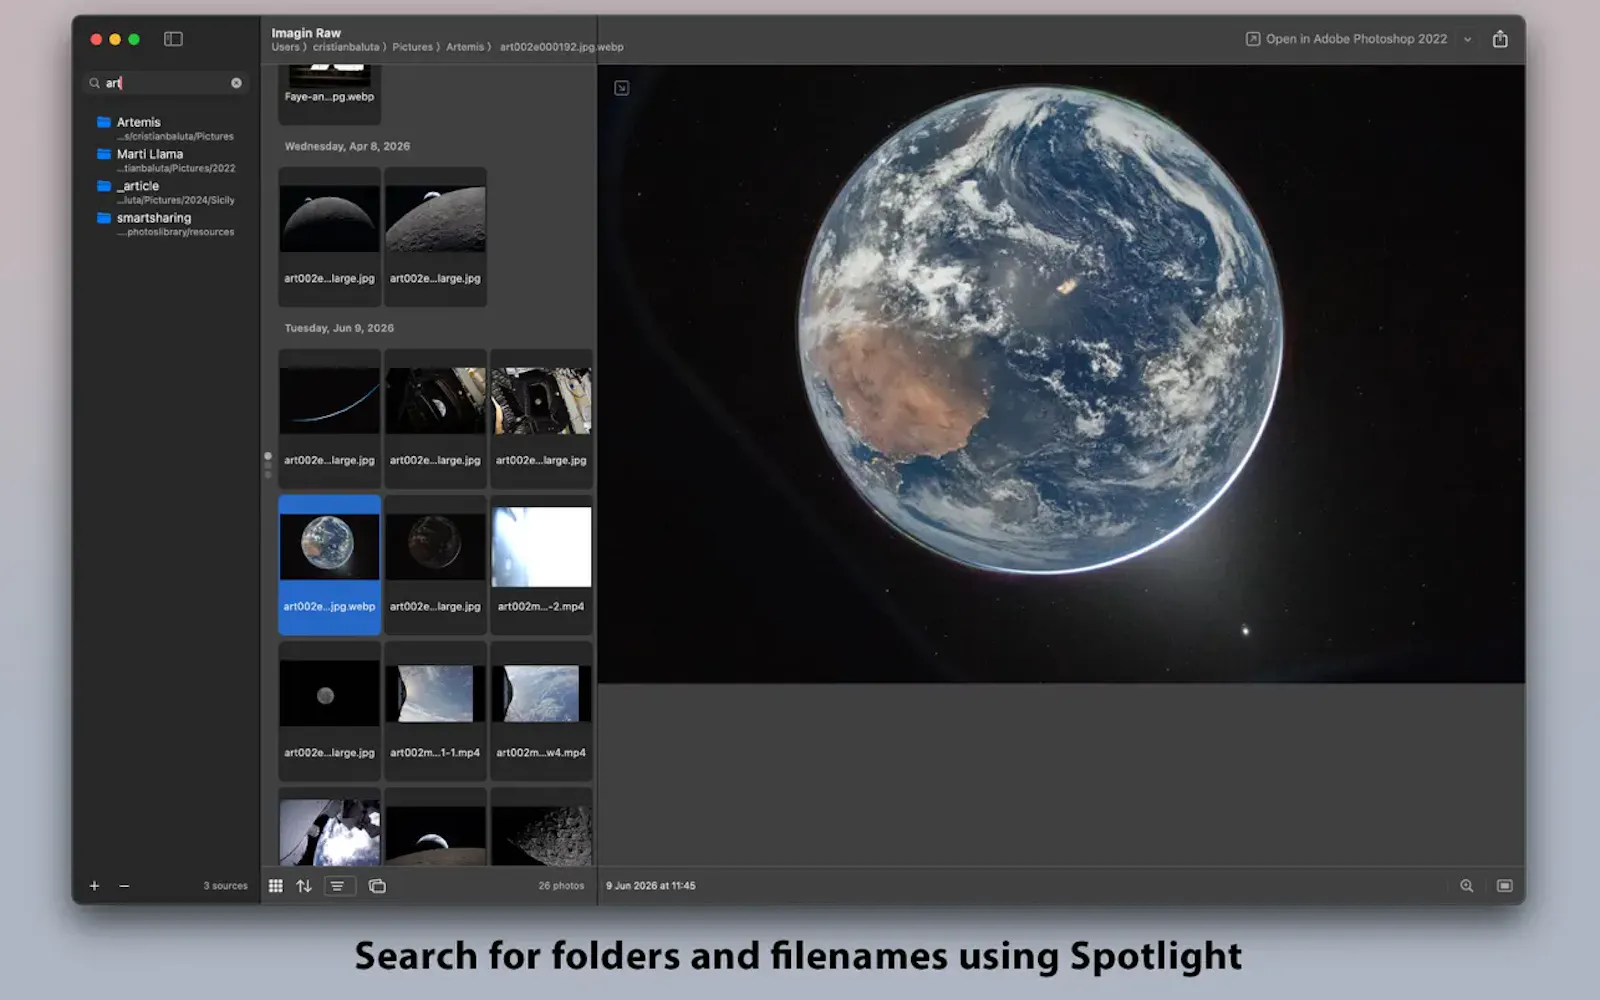The height and width of the screenshot is (1000, 1600).
Task: Select the dark Earth thumbnail
Action: 435,565
